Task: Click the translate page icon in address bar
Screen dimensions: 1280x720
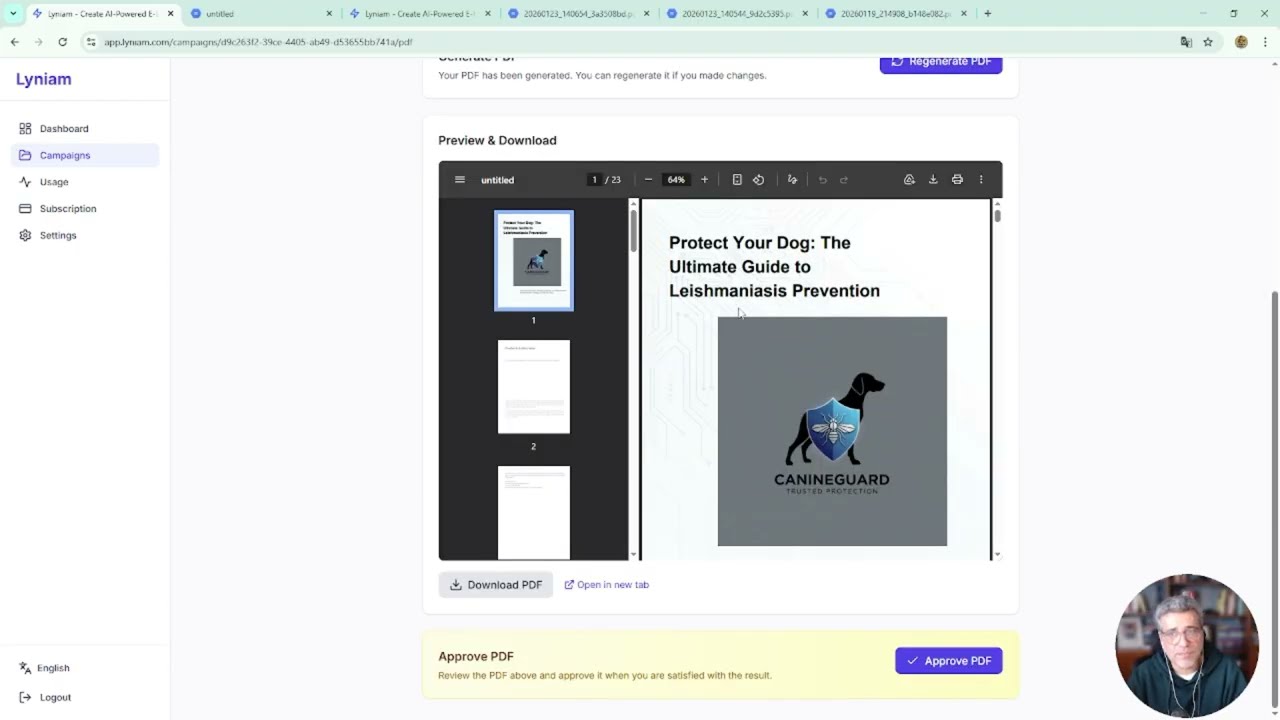Action: tap(1186, 42)
